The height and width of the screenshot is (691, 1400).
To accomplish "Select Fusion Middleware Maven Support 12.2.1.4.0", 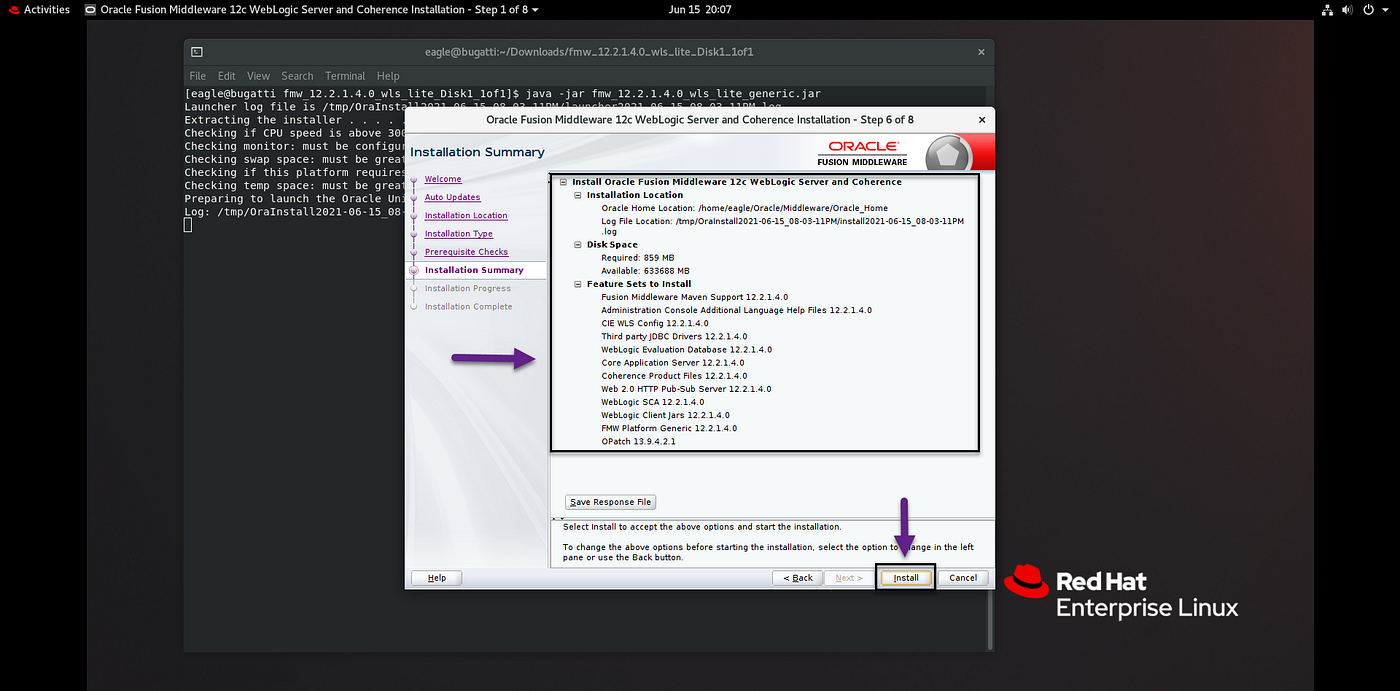I will (694, 297).
